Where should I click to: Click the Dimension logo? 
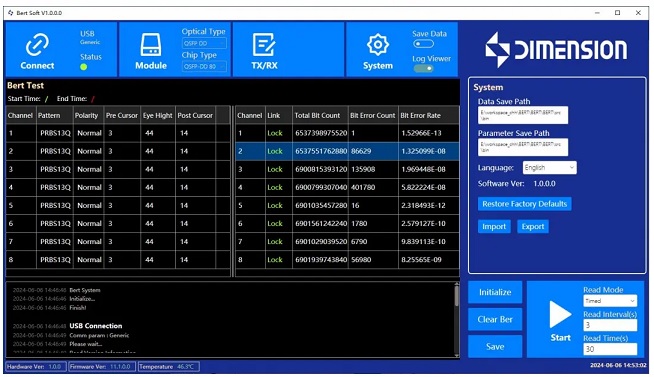click(x=556, y=50)
